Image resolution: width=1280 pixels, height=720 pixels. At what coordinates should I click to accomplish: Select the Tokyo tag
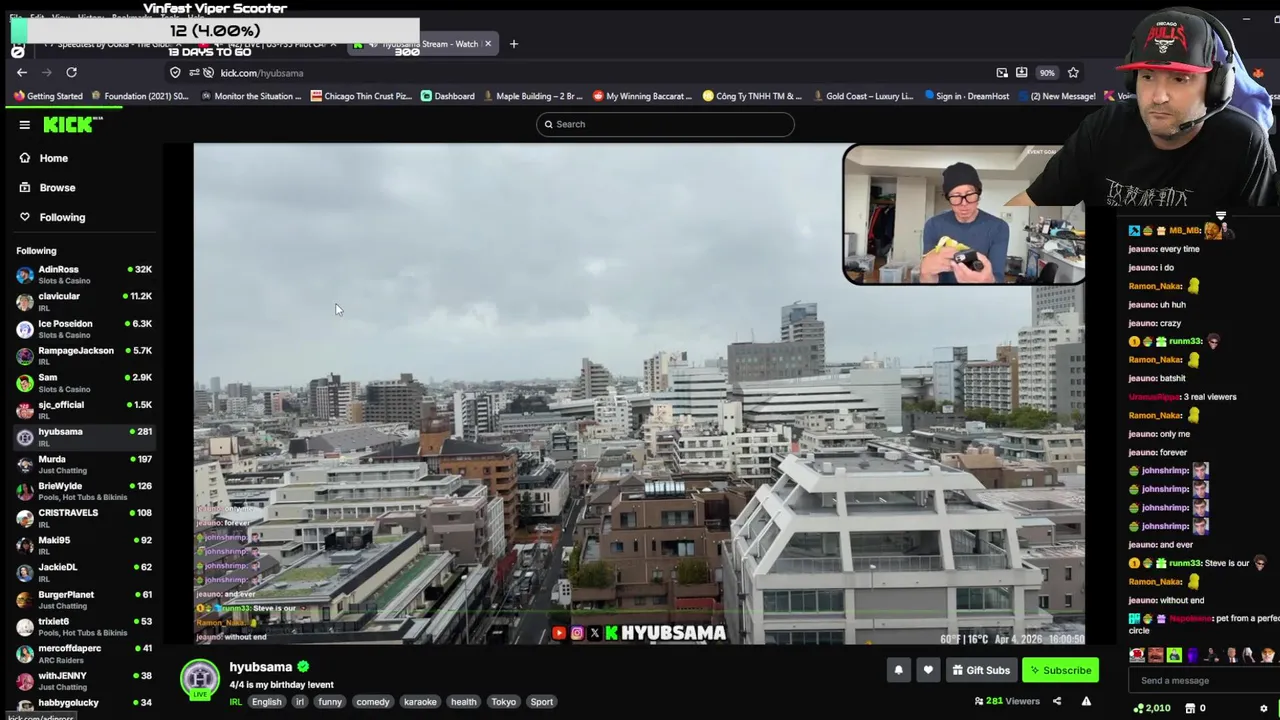point(504,702)
